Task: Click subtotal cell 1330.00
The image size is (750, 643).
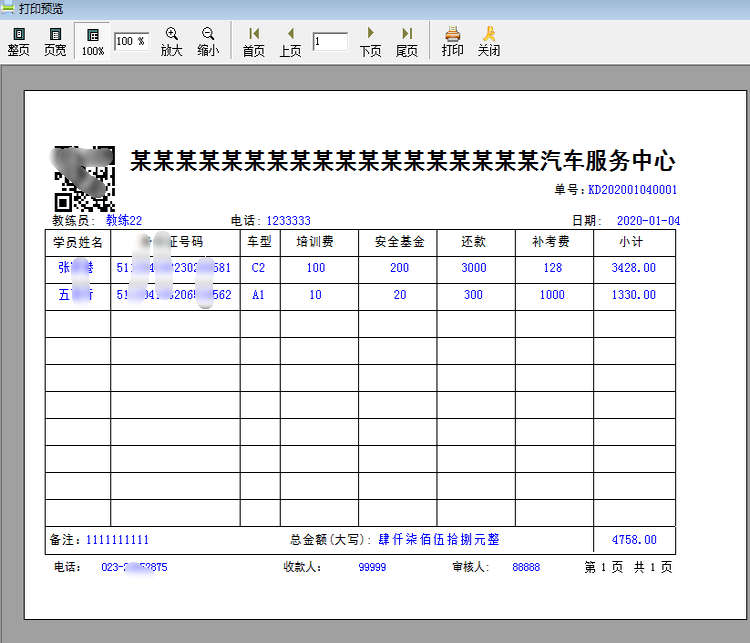Action: coord(634,295)
